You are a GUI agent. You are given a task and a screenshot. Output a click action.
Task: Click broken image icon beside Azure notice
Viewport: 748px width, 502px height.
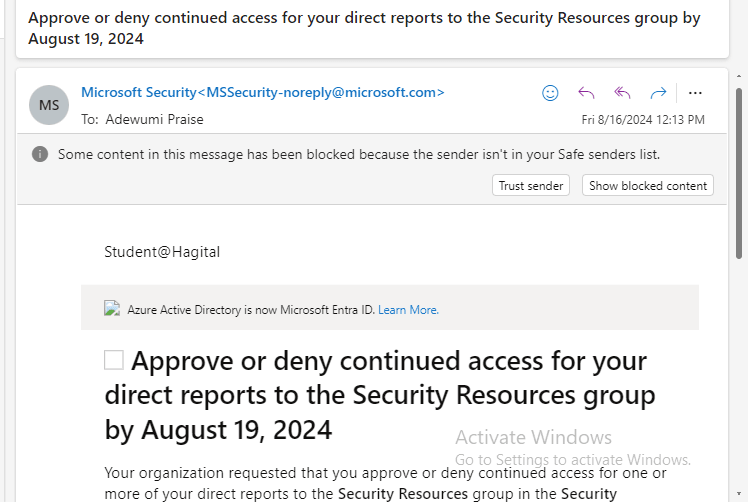pyautogui.click(x=112, y=309)
